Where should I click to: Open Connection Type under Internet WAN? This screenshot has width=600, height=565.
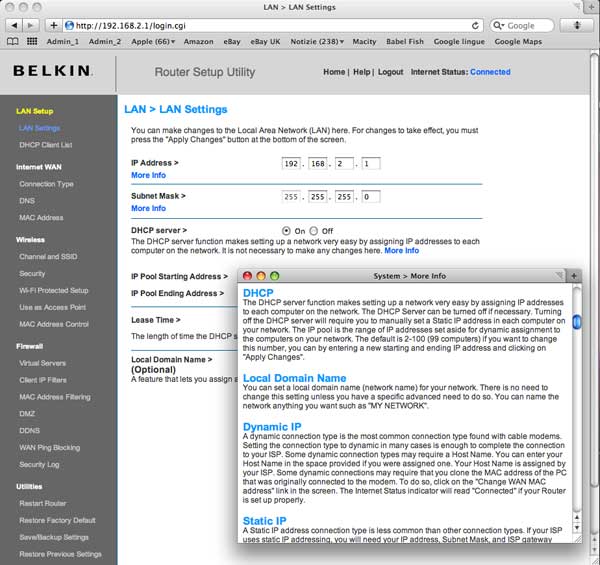46,184
